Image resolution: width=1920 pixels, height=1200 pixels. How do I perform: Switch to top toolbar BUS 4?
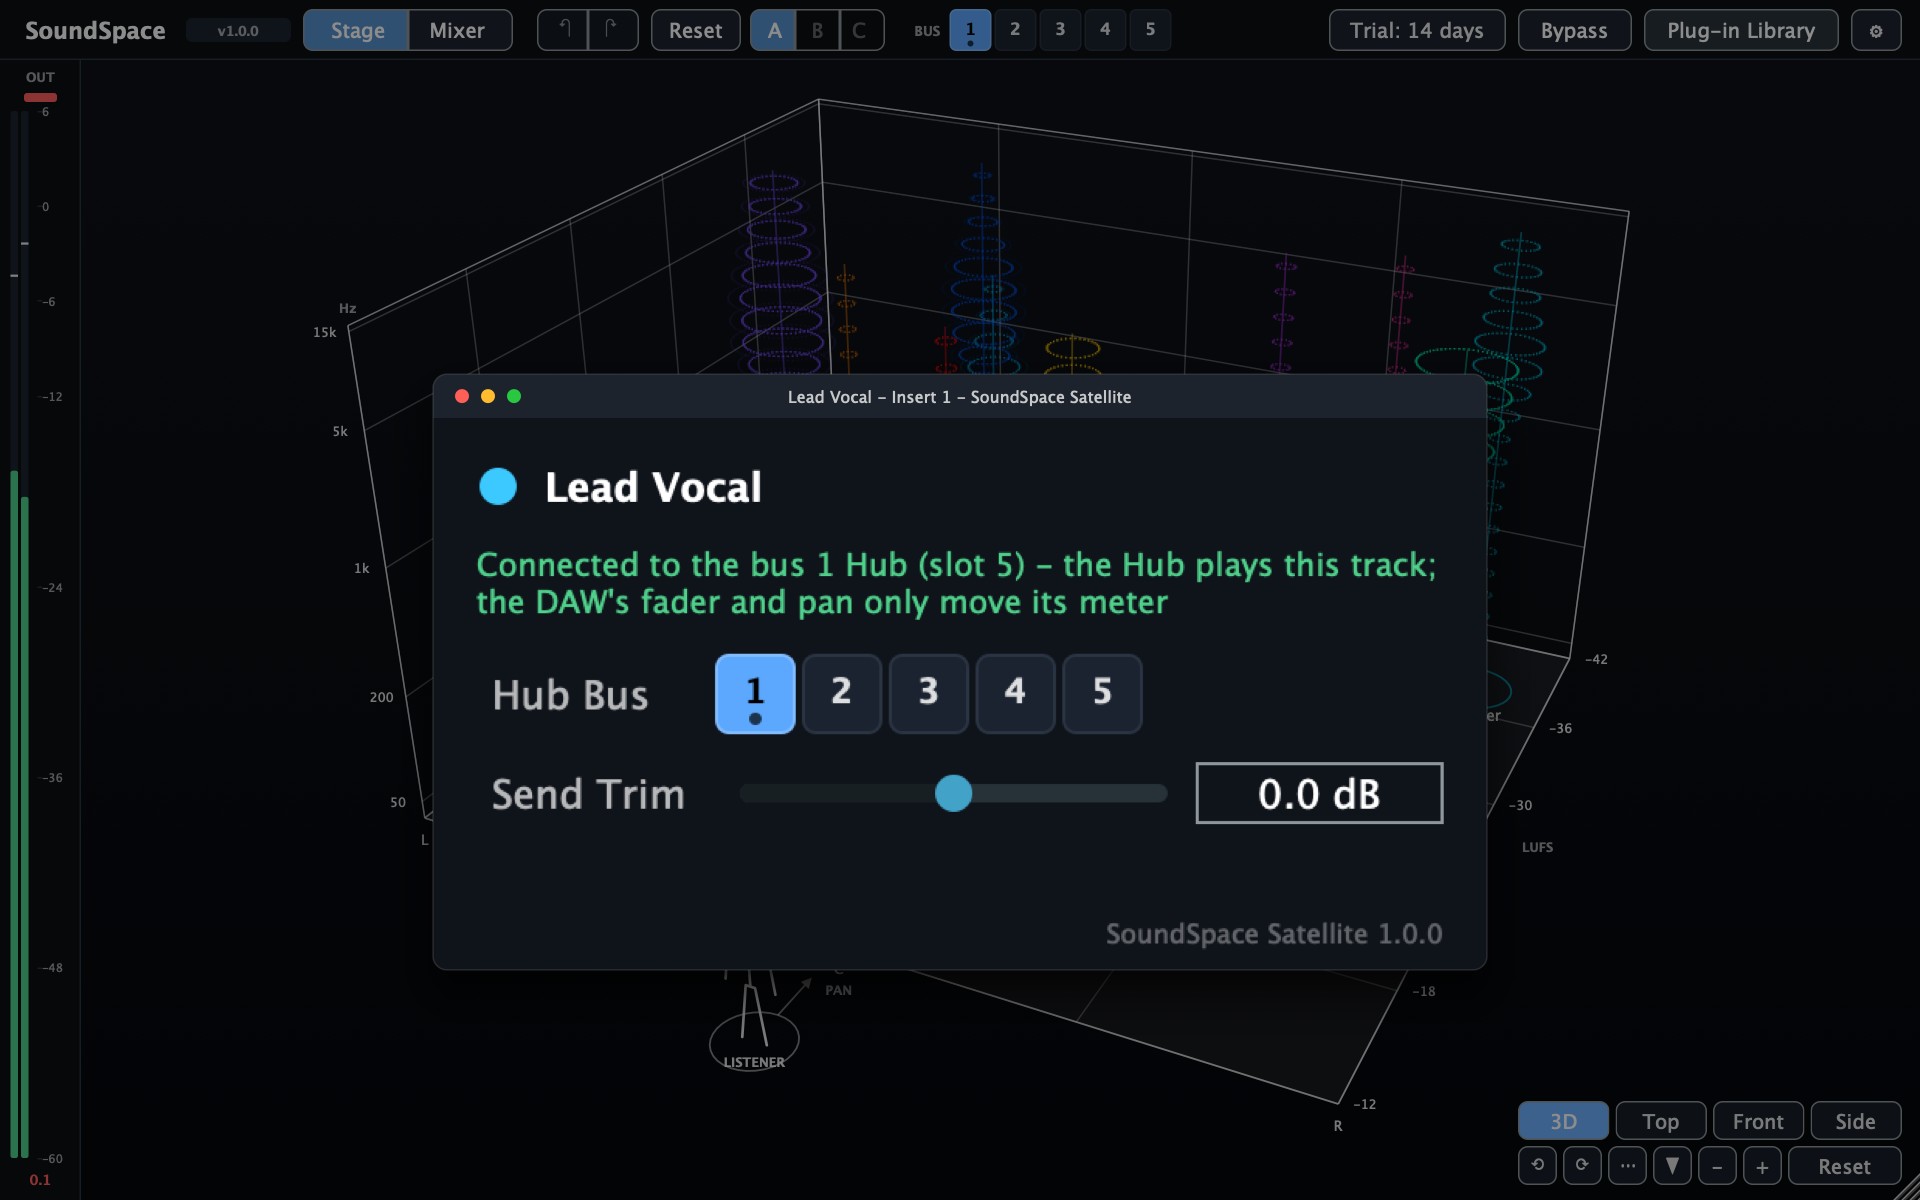pos(1105,30)
